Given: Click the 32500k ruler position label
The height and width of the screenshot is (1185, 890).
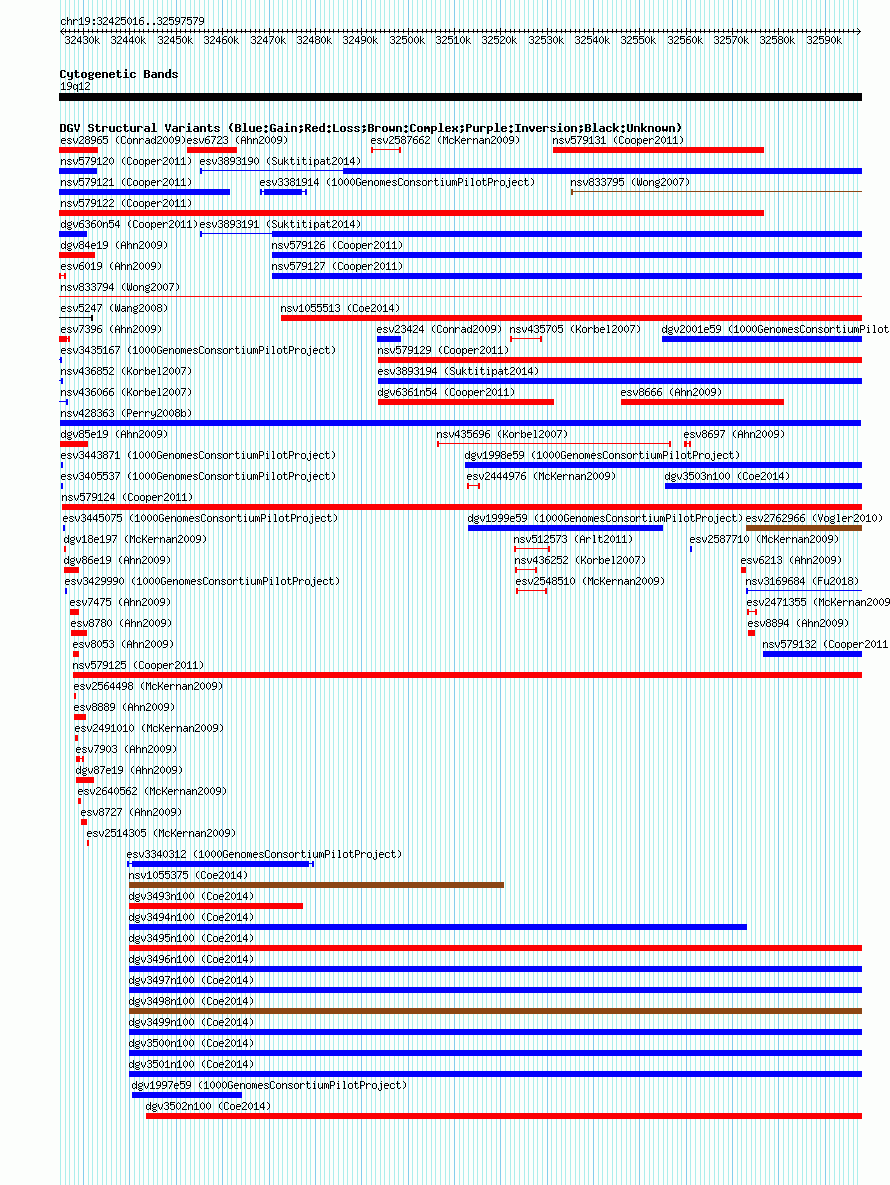Looking at the screenshot, I should tap(406, 40).
